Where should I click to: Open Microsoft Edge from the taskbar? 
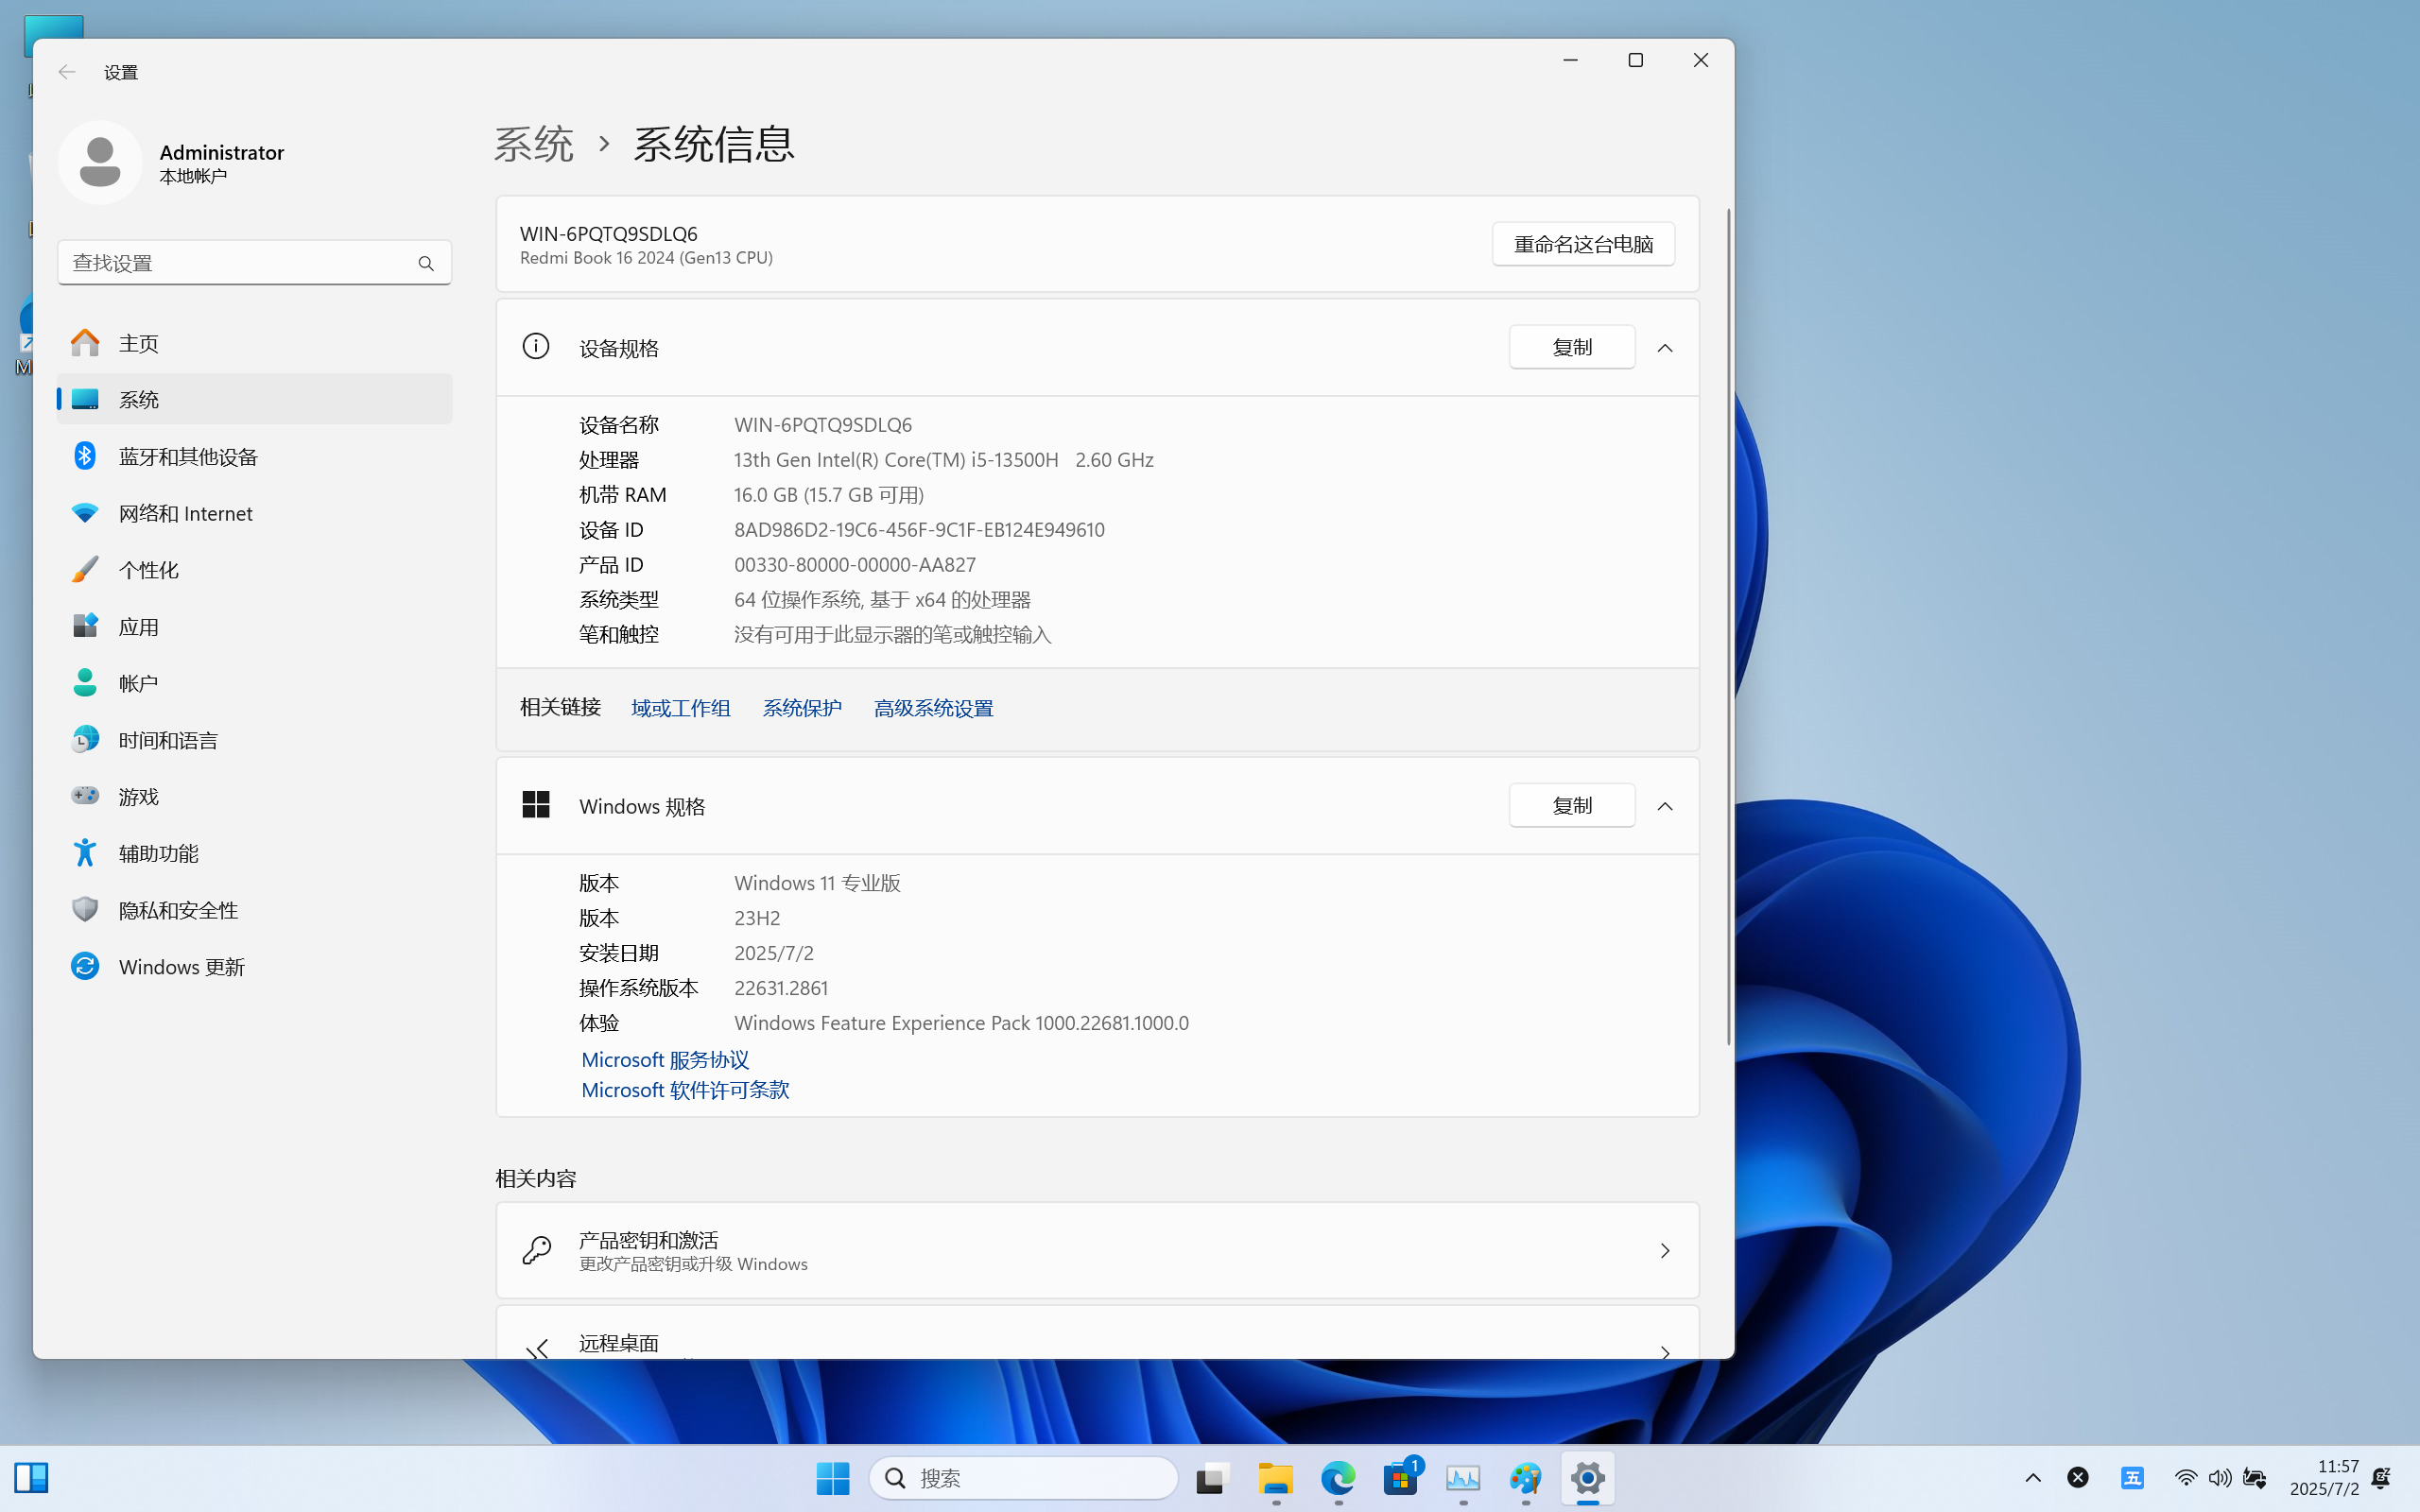pyautogui.click(x=1338, y=1477)
